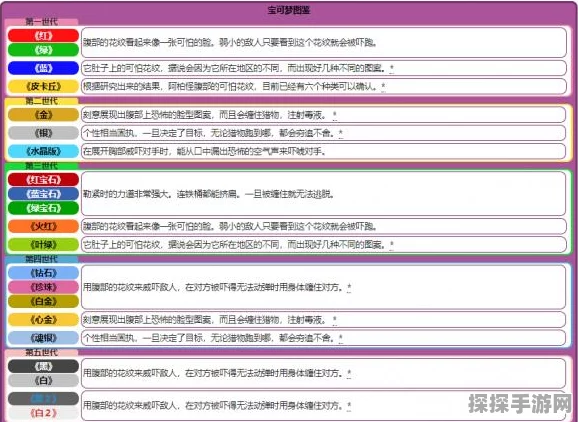The image size is (578, 422).
Task: Click the 《魂银》 entry text '个性相当固执'
Action: click(109, 338)
